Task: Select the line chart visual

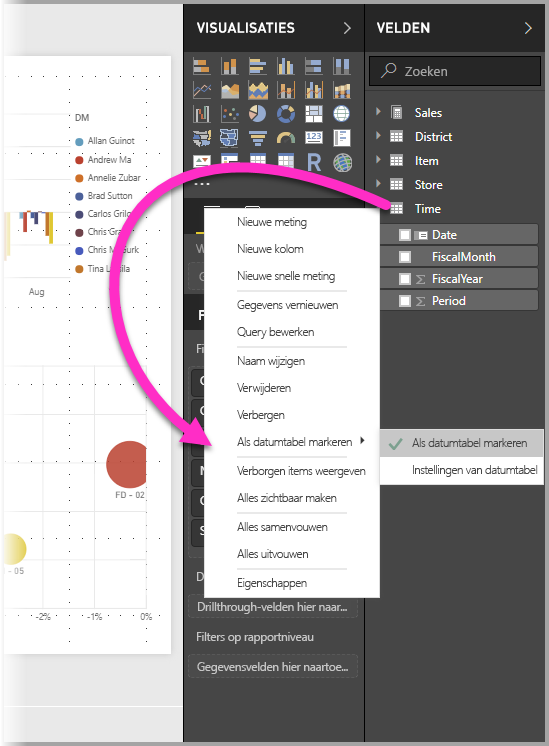Action: click(x=202, y=90)
